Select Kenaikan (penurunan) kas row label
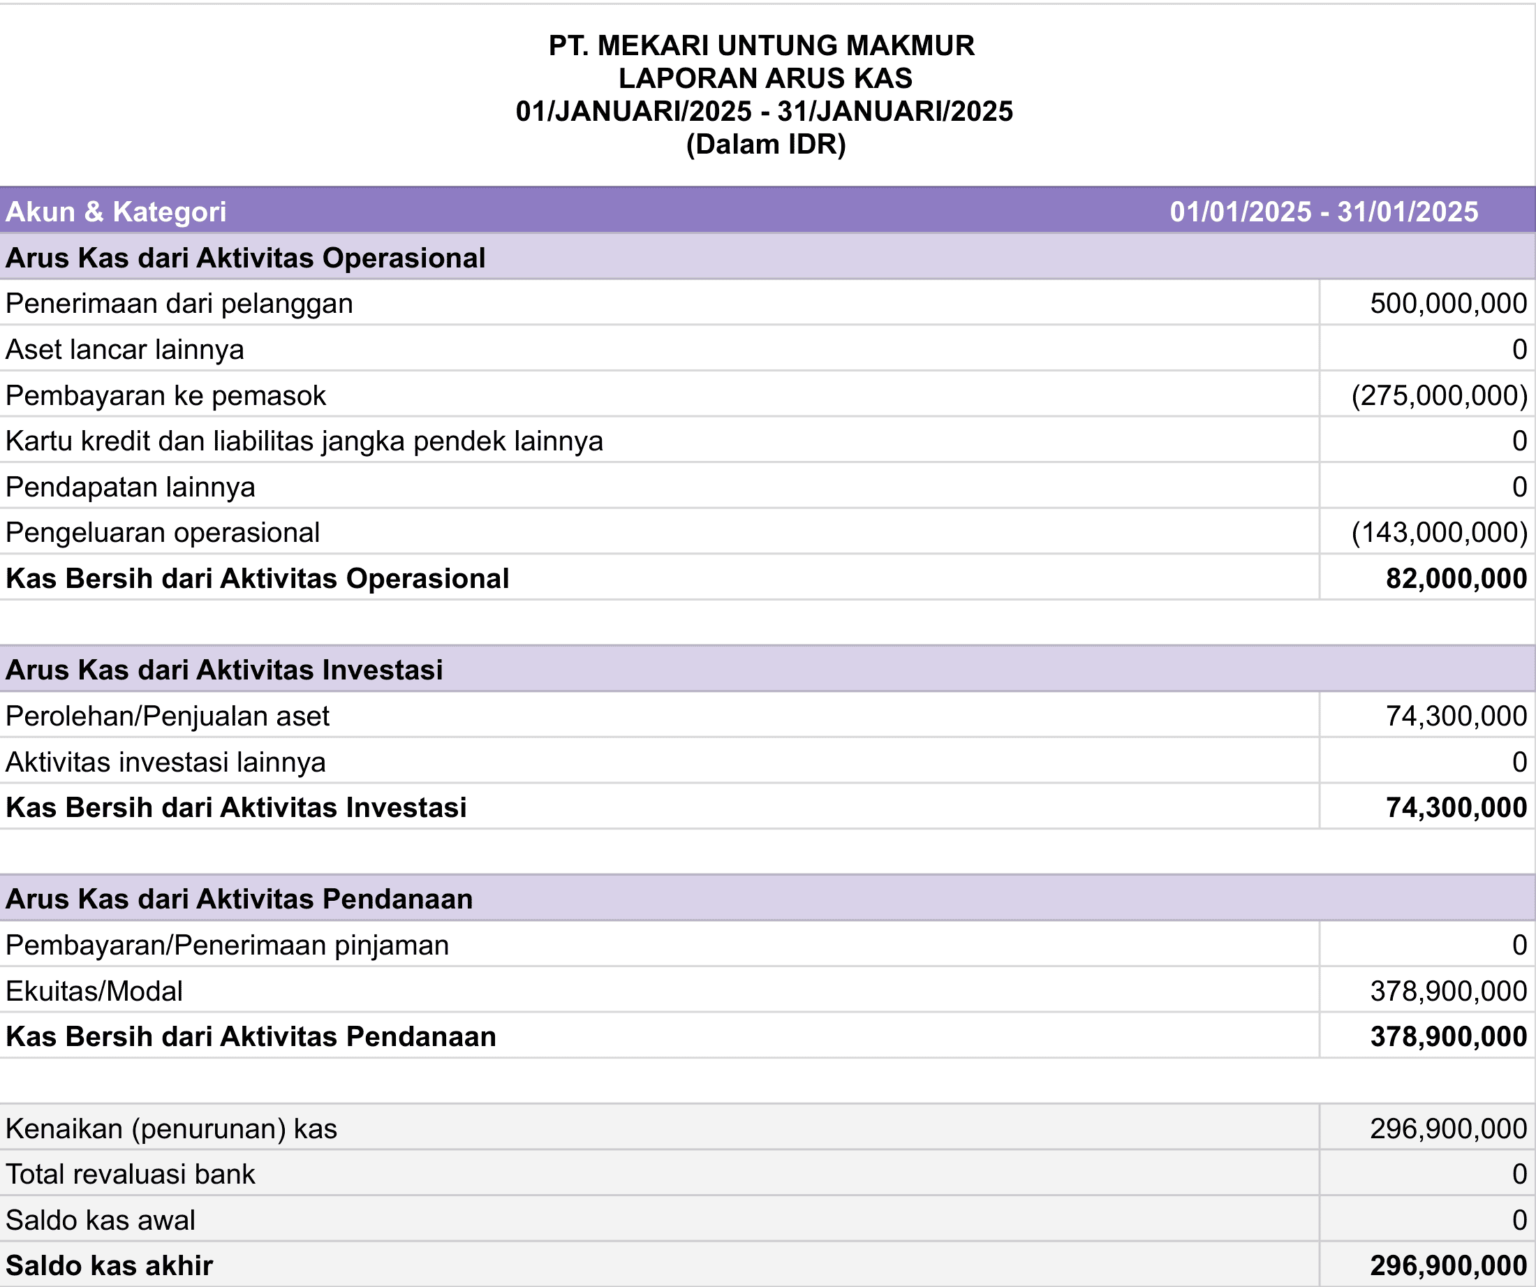 171,1129
